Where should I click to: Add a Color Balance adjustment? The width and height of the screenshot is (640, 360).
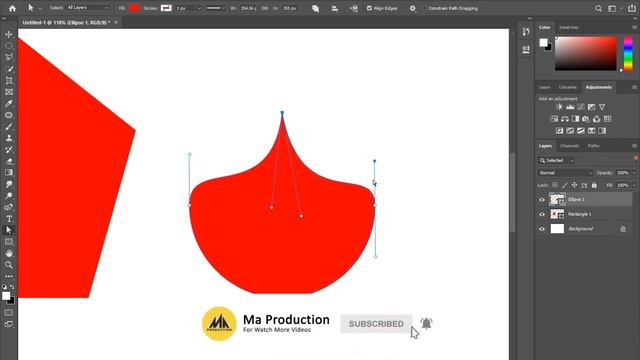[564, 119]
